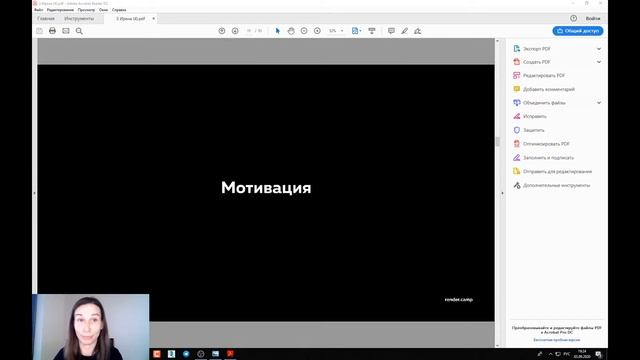Open the Просмотр menu
This screenshot has height=360, width=640.
click(86, 10)
